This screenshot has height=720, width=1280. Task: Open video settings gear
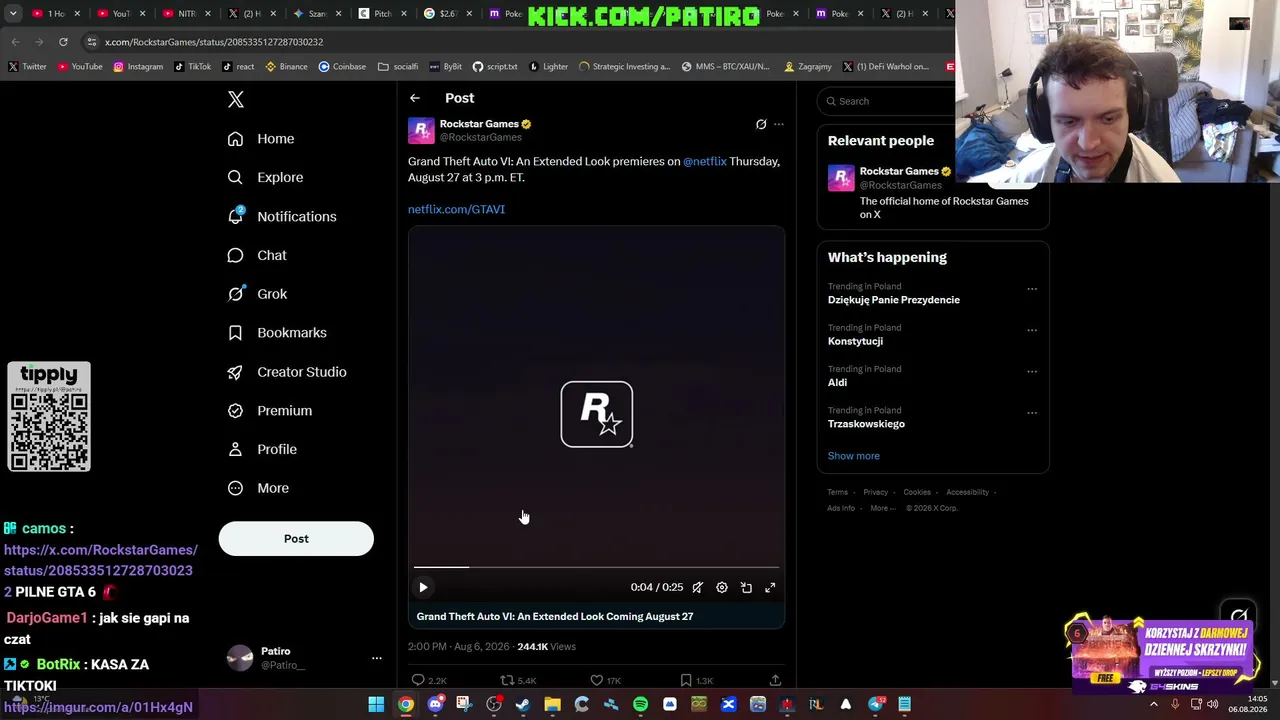coord(722,588)
